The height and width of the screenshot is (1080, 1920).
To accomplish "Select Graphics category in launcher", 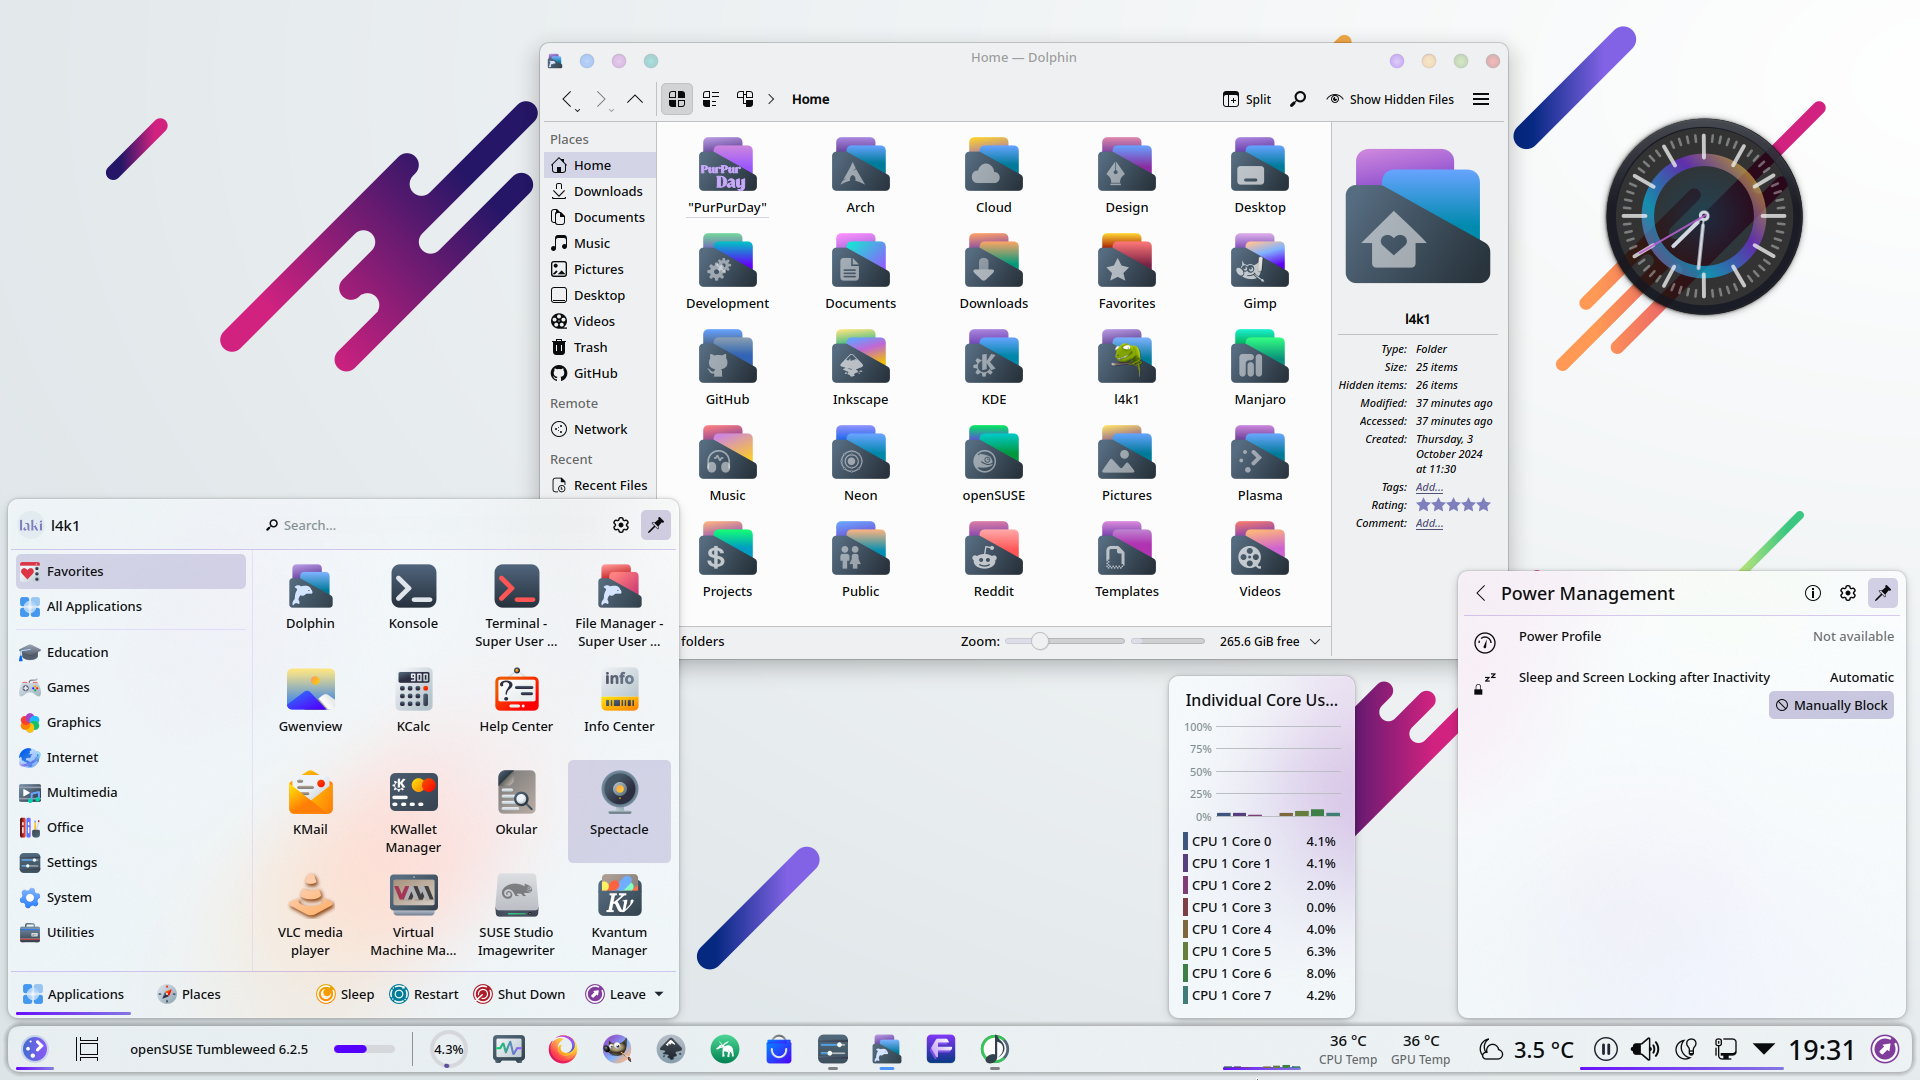I will (x=131, y=722).
